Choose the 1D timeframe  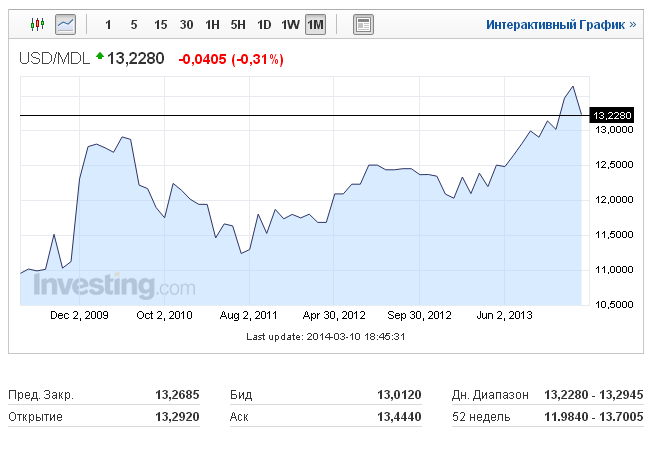pyautogui.click(x=264, y=25)
